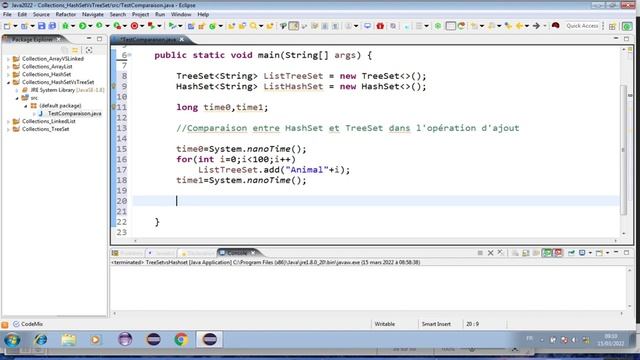Click the red Coverage/record toolbar icon

coord(134,26)
